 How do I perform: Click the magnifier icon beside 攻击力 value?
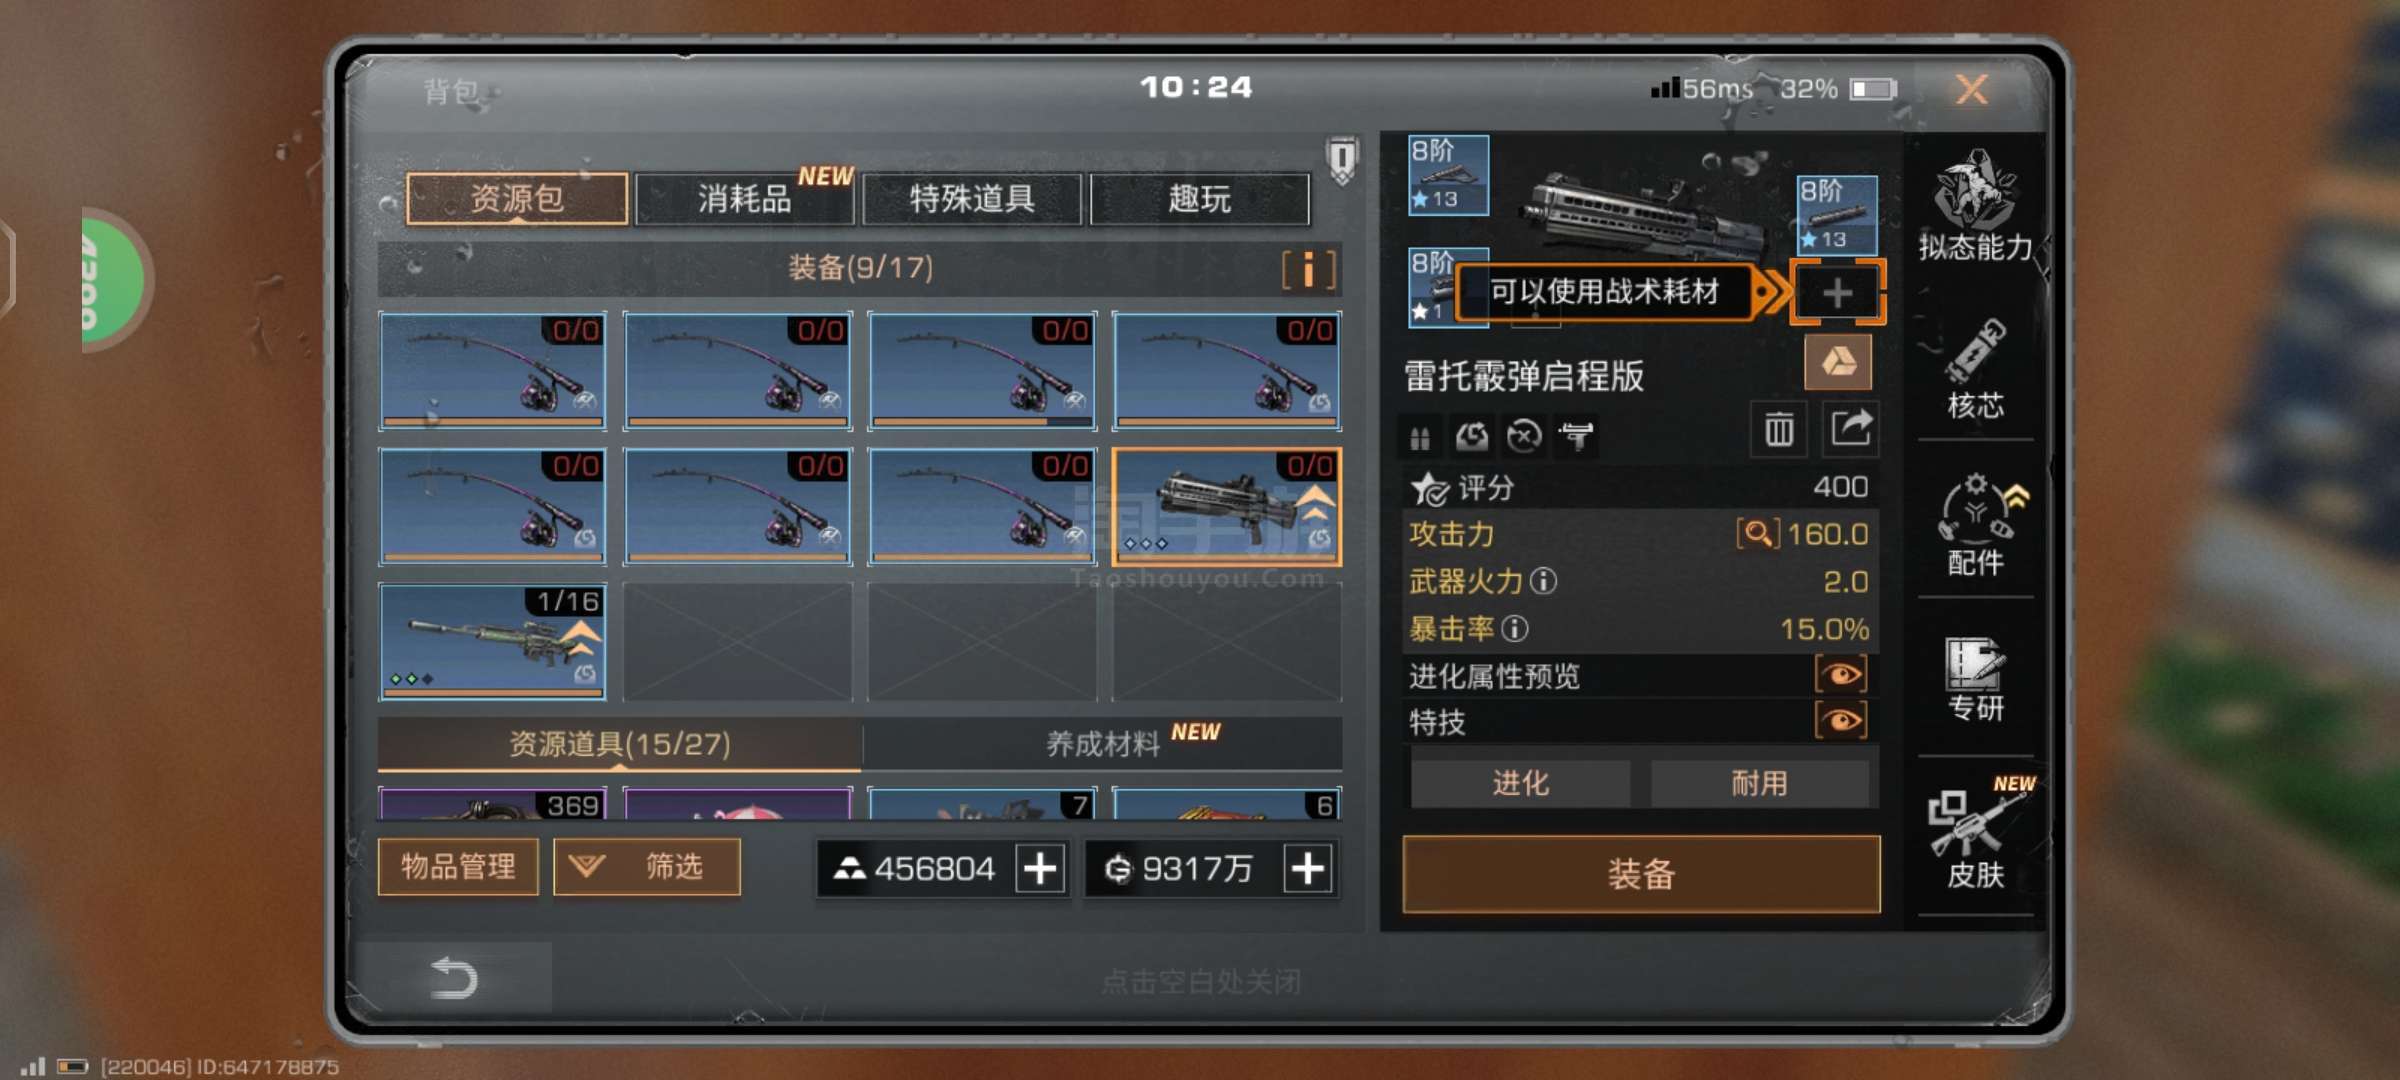click(x=1758, y=533)
